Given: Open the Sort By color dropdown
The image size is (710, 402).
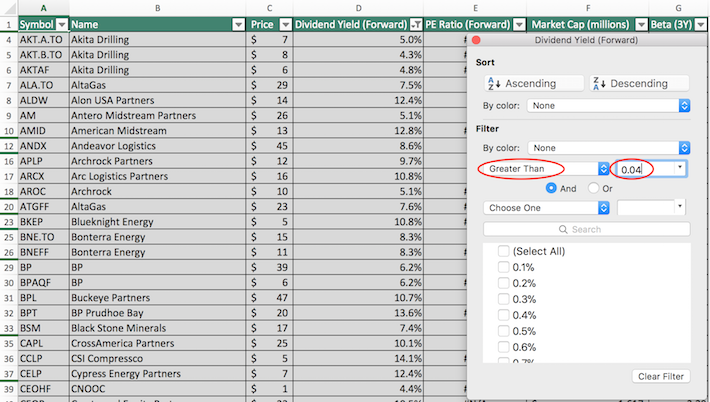Looking at the screenshot, I should point(610,105).
